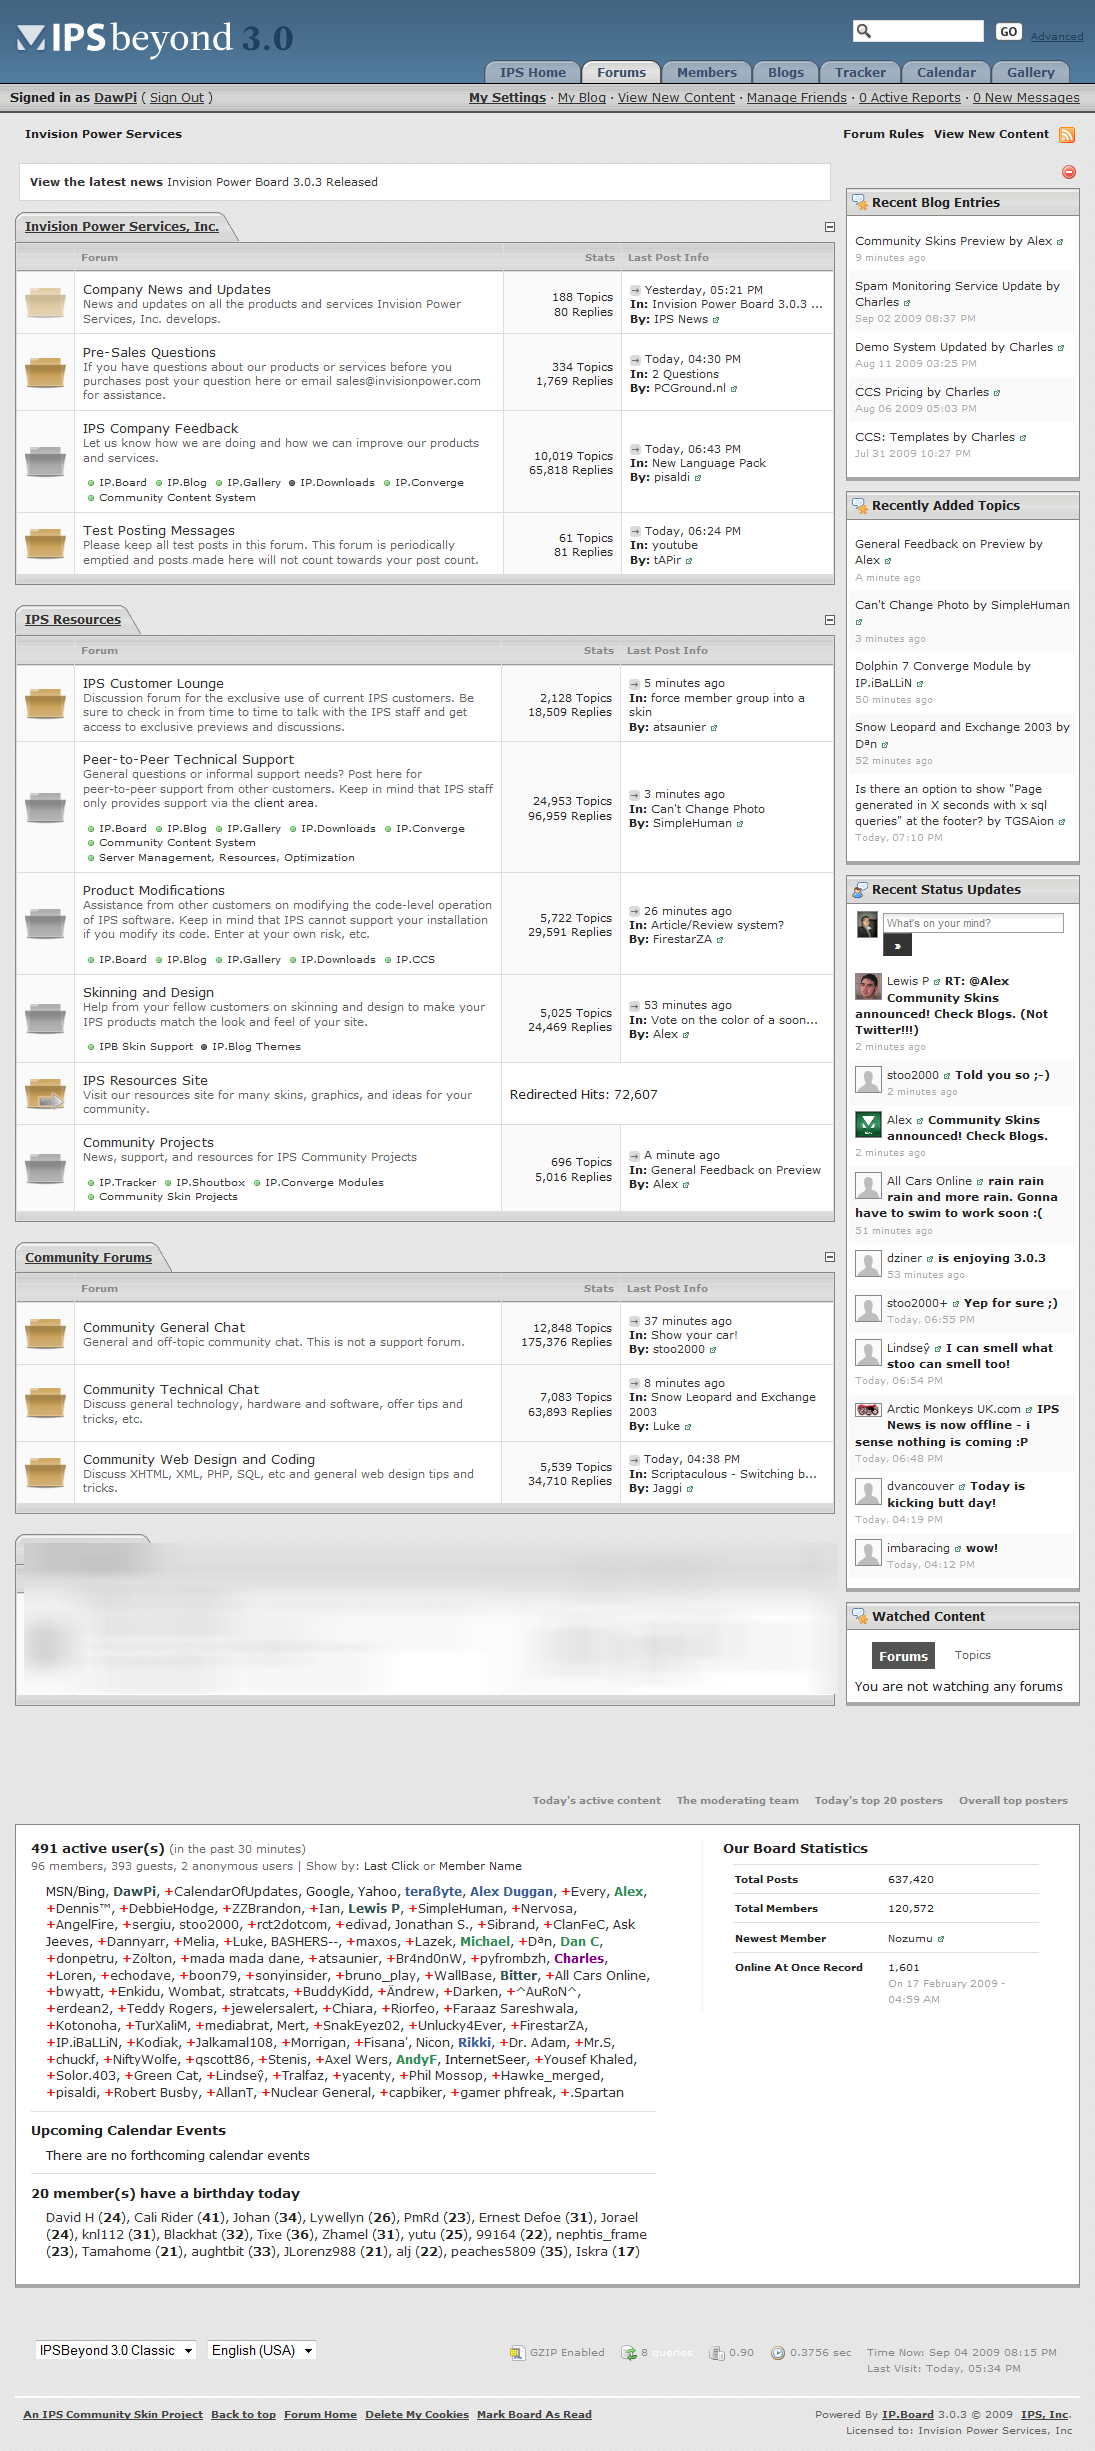The width and height of the screenshot is (1095, 2451).
Task: Open the IPS Home tab
Action: tap(532, 72)
